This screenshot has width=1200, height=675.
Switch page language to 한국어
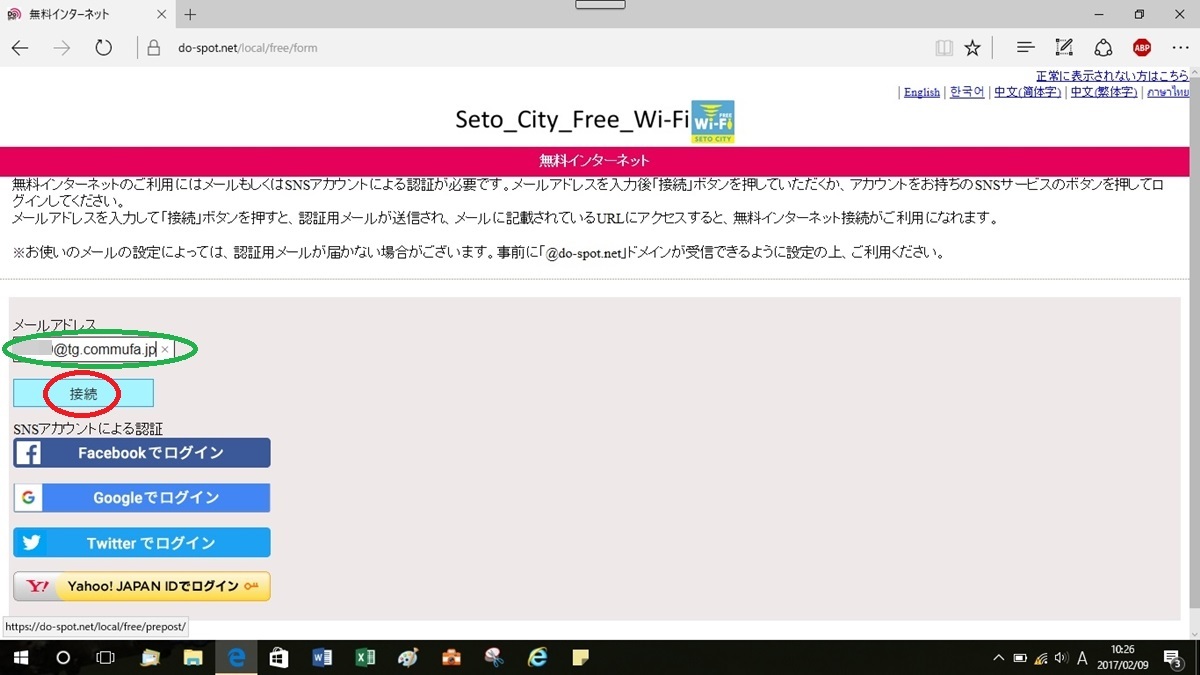click(x=967, y=92)
